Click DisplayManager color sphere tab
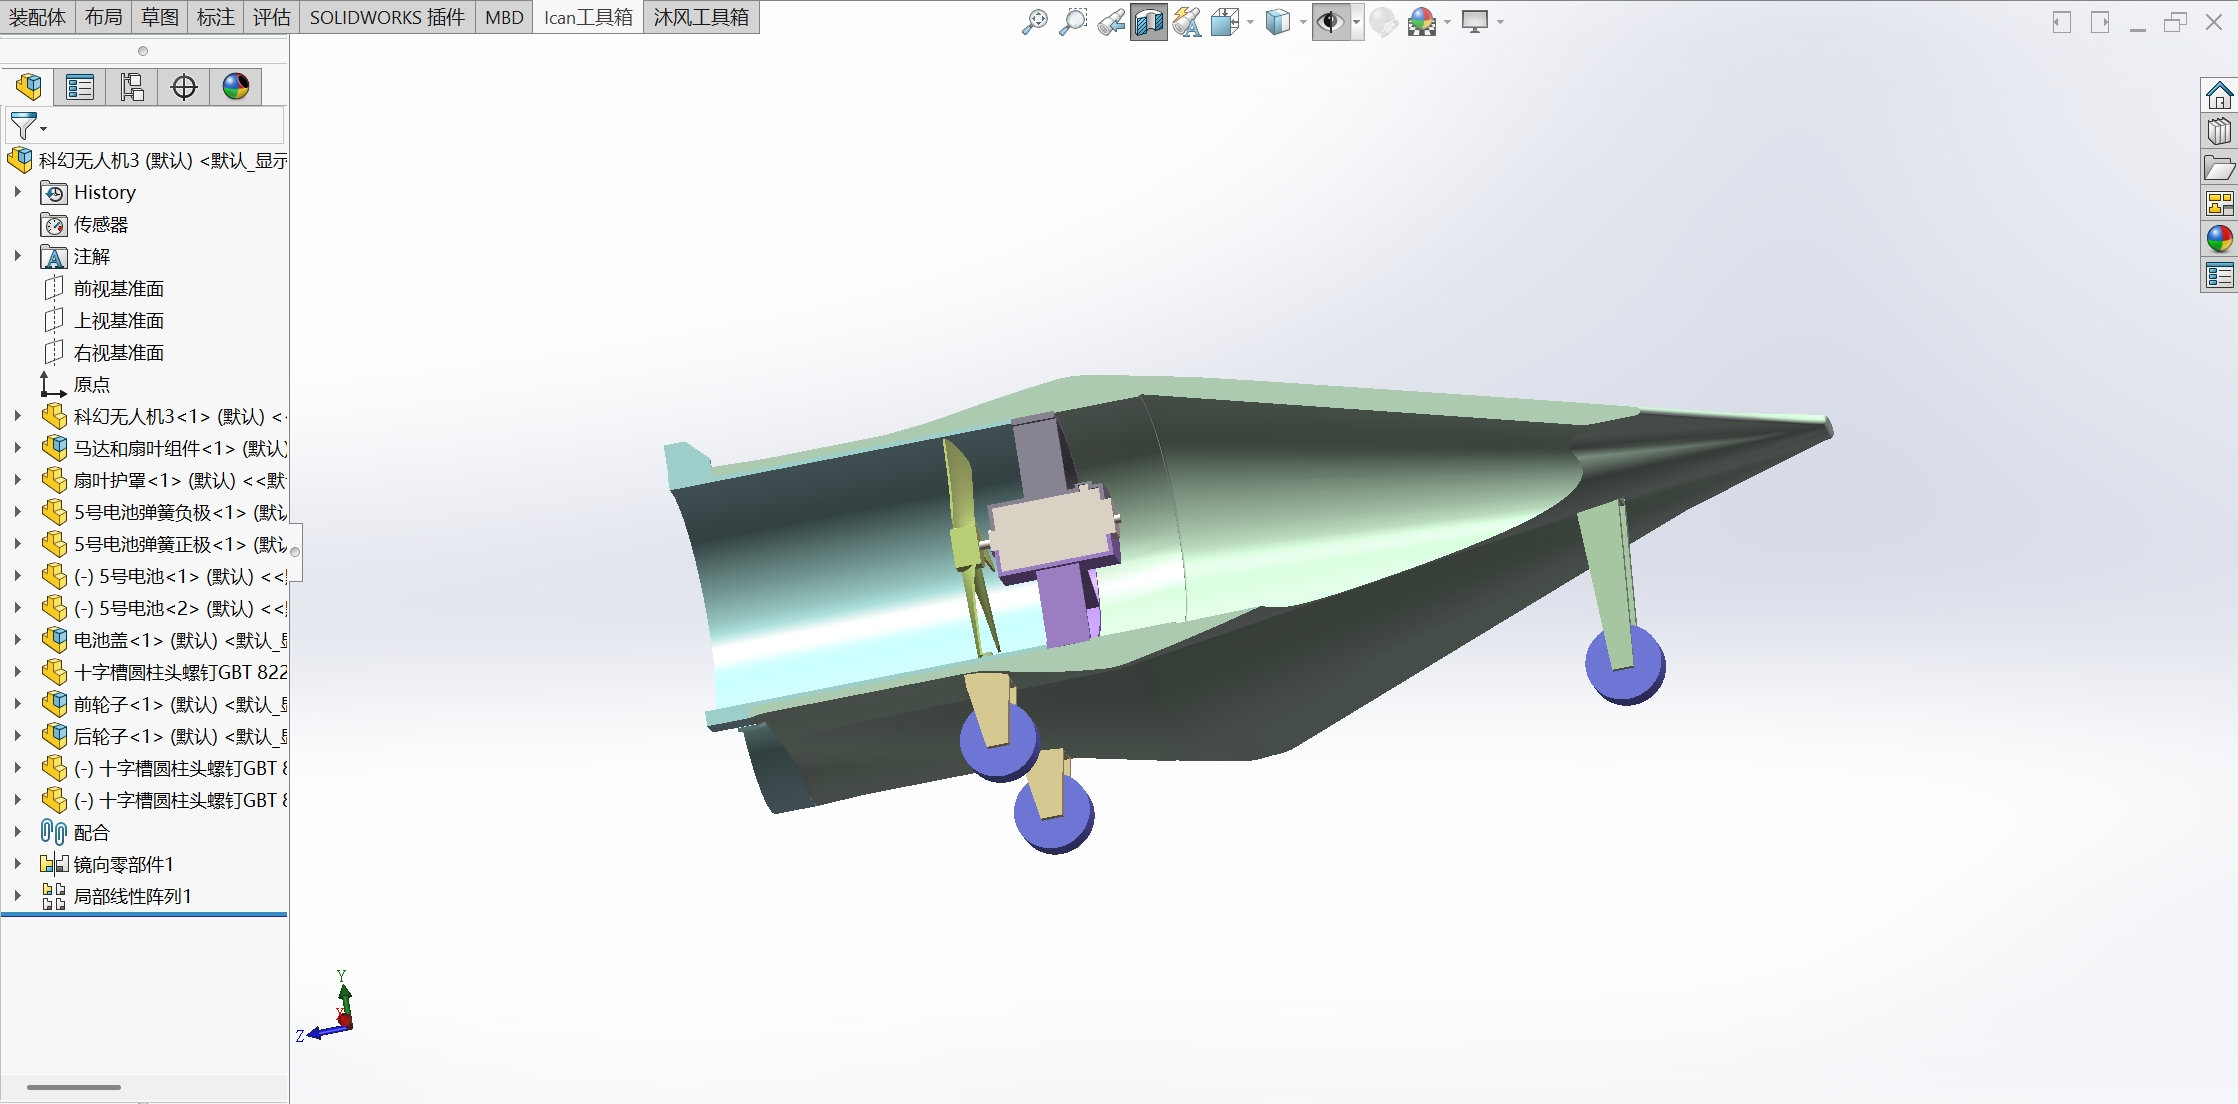2238x1104 pixels. (236, 87)
